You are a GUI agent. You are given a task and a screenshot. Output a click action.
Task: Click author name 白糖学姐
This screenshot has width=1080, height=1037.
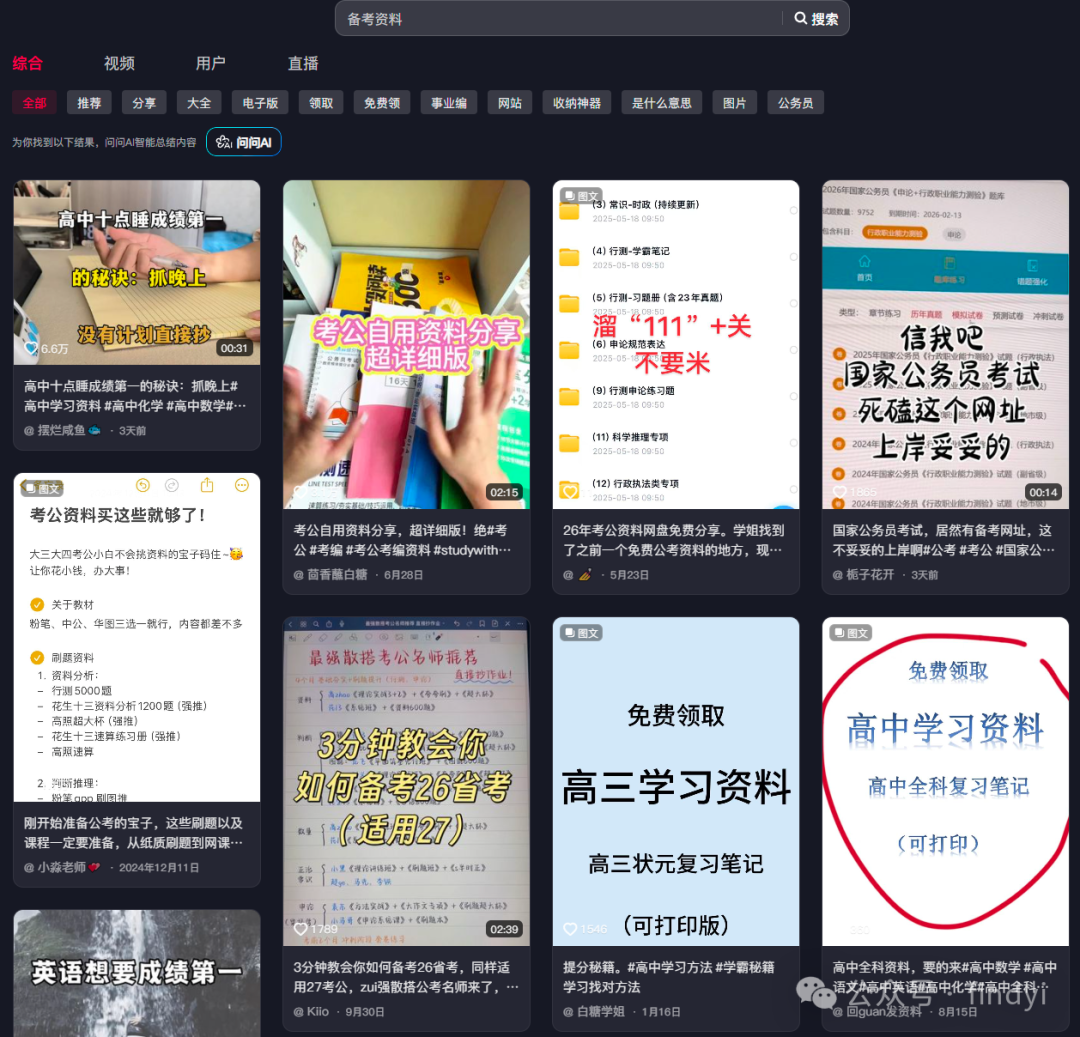[x=601, y=1012]
